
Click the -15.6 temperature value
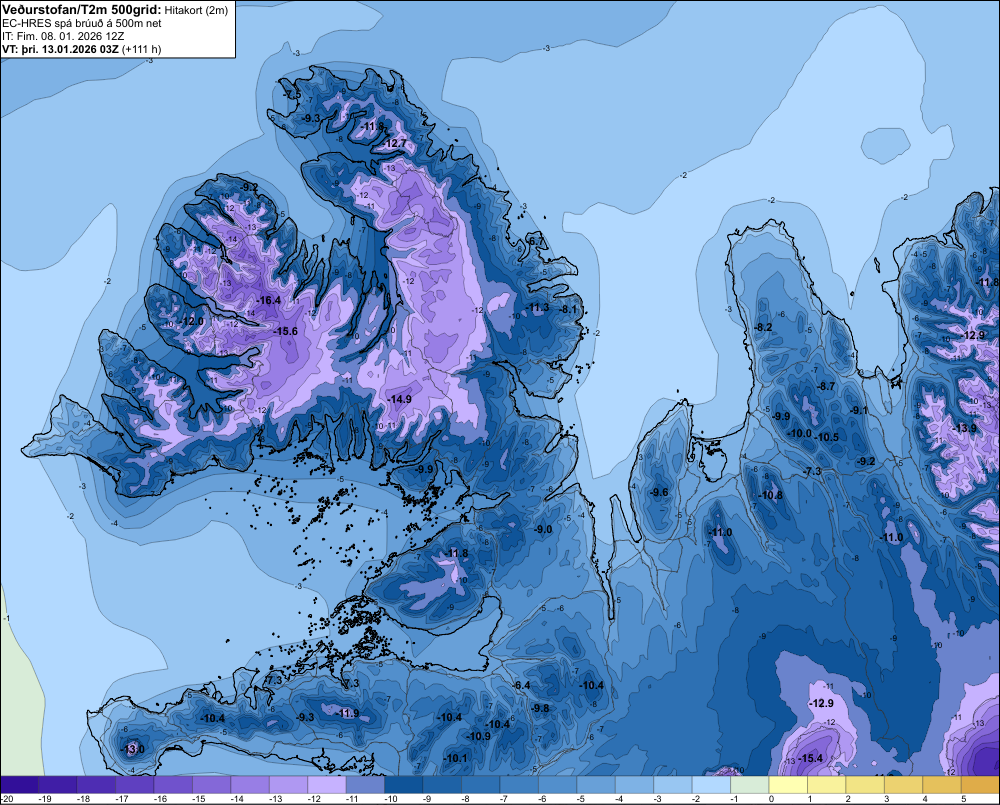click(x=285, y=331)
